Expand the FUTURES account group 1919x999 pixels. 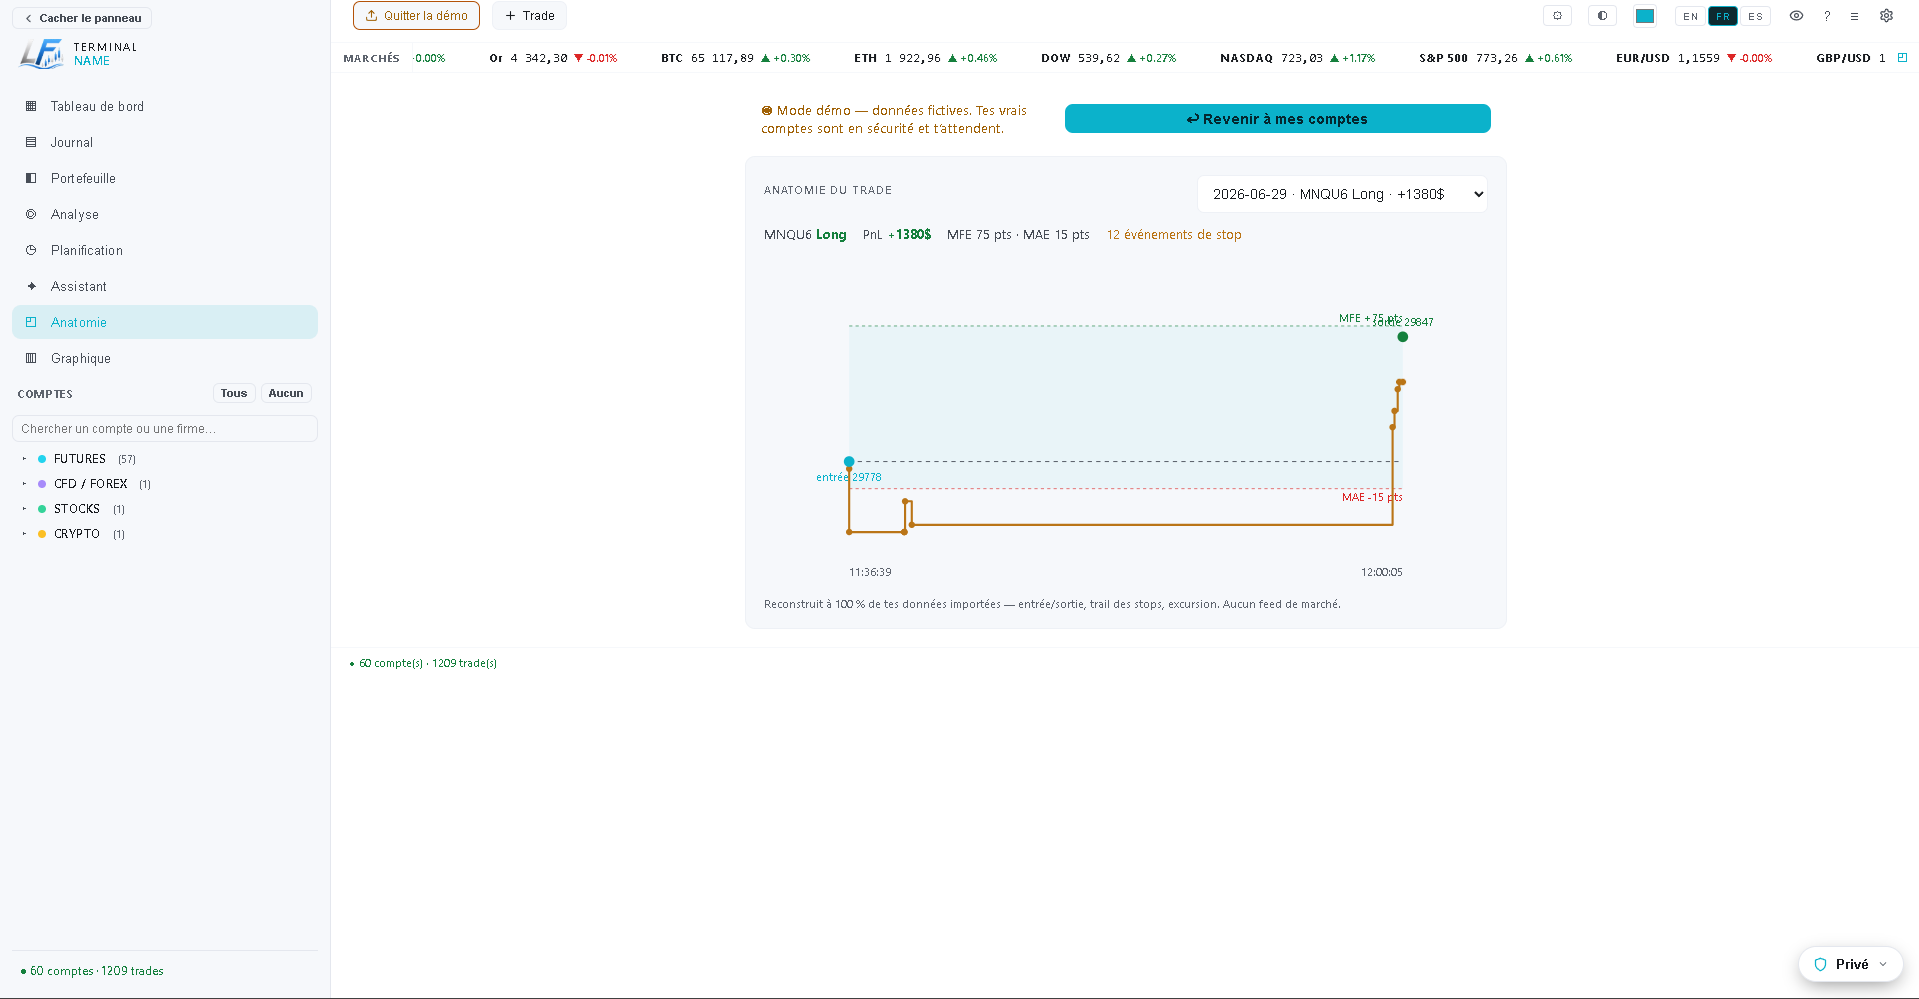coord(24,459)
